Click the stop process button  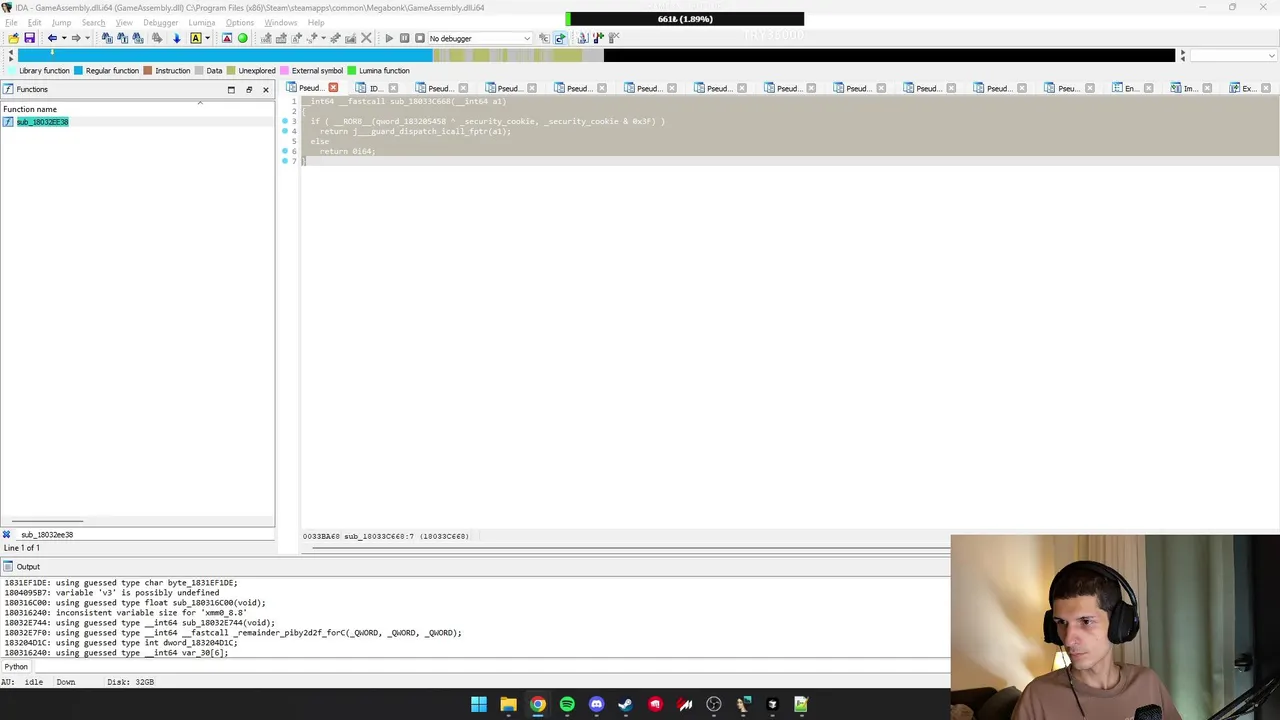[419, 38]
